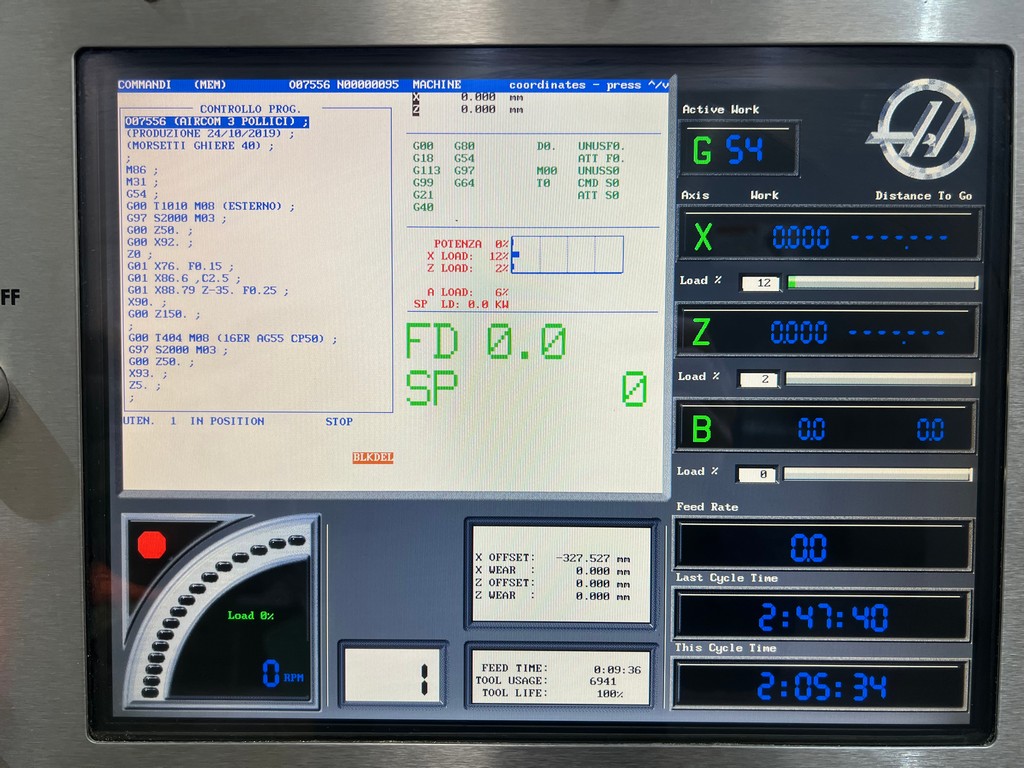Click the active M00 code
This screenshot has height=768, width=1024.
coord(547,170)
